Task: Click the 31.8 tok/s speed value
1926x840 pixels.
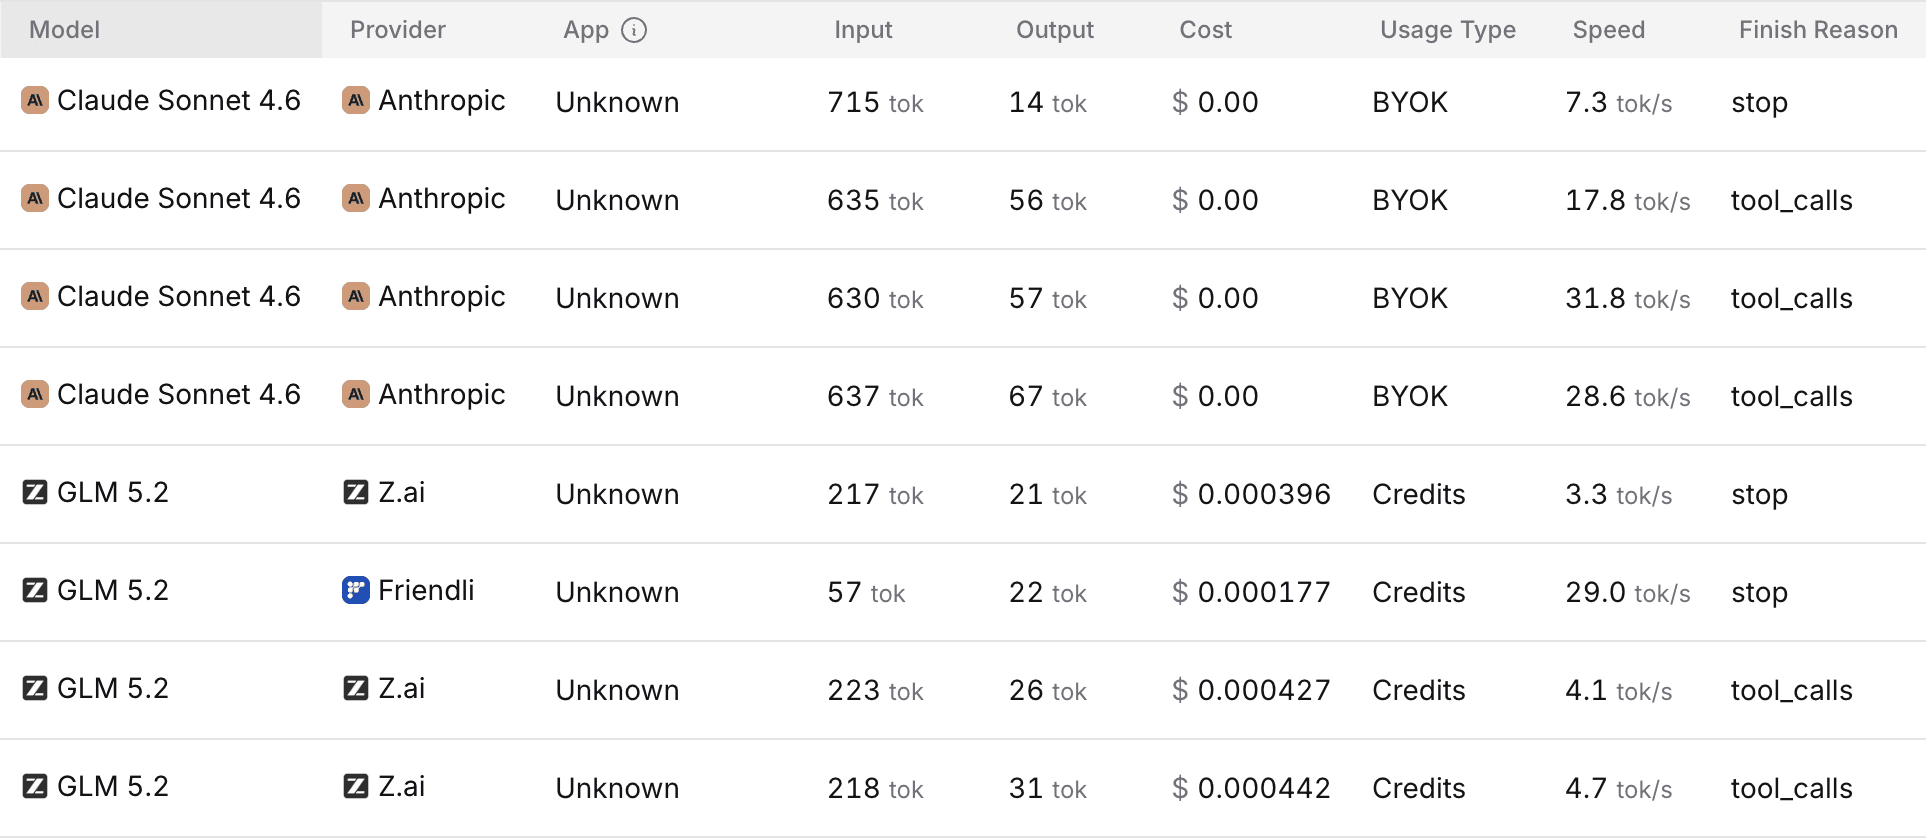Action: tap(1628, 298)
